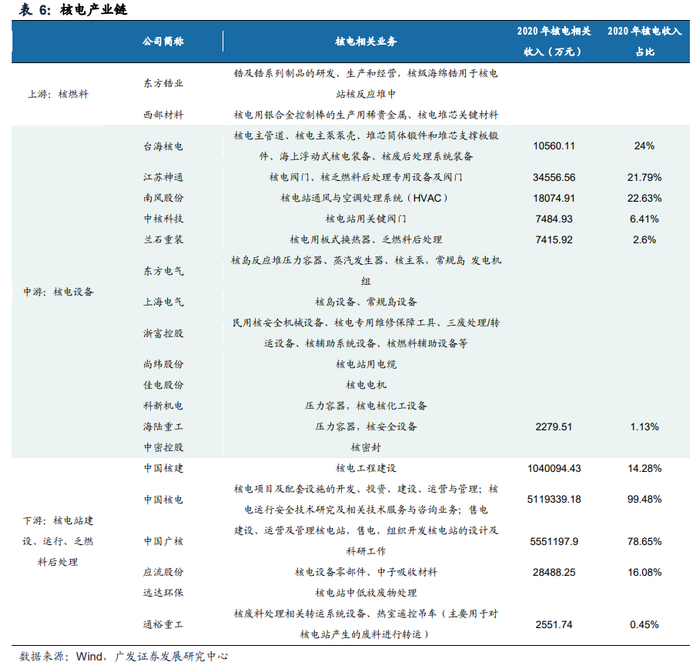Viewport: 700px width, 672px height.
Task: Click the 1.13% share cell
Action: point(644,427)
